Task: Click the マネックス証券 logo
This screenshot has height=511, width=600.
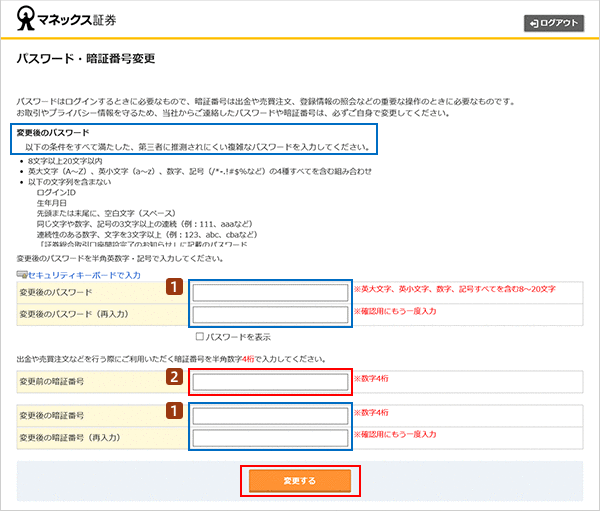Action: pos(67,19)
